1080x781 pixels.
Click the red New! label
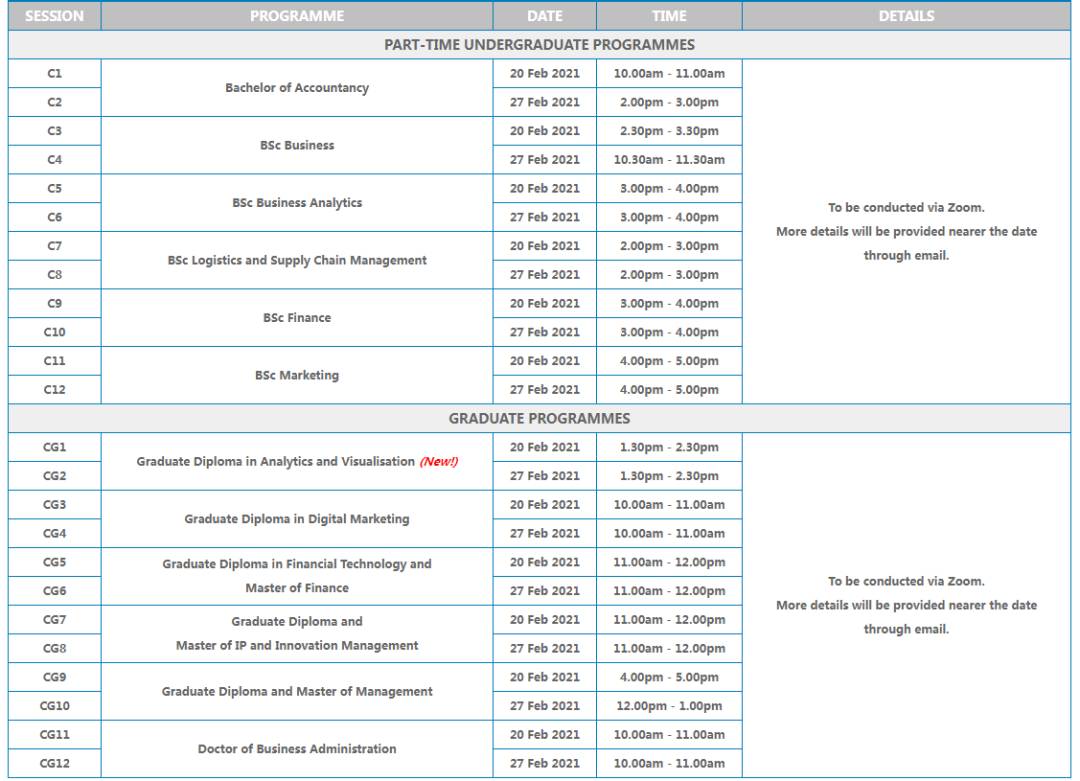(x=438, y=462)
